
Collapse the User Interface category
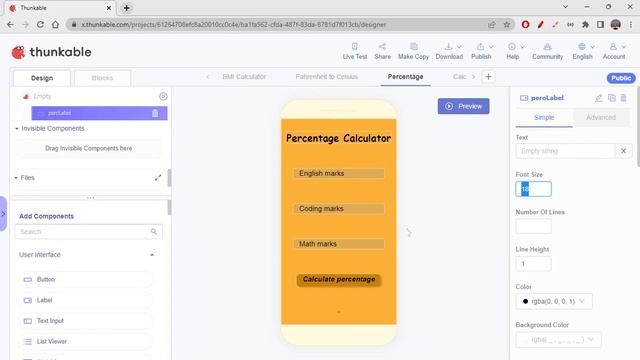pos(152,255)
